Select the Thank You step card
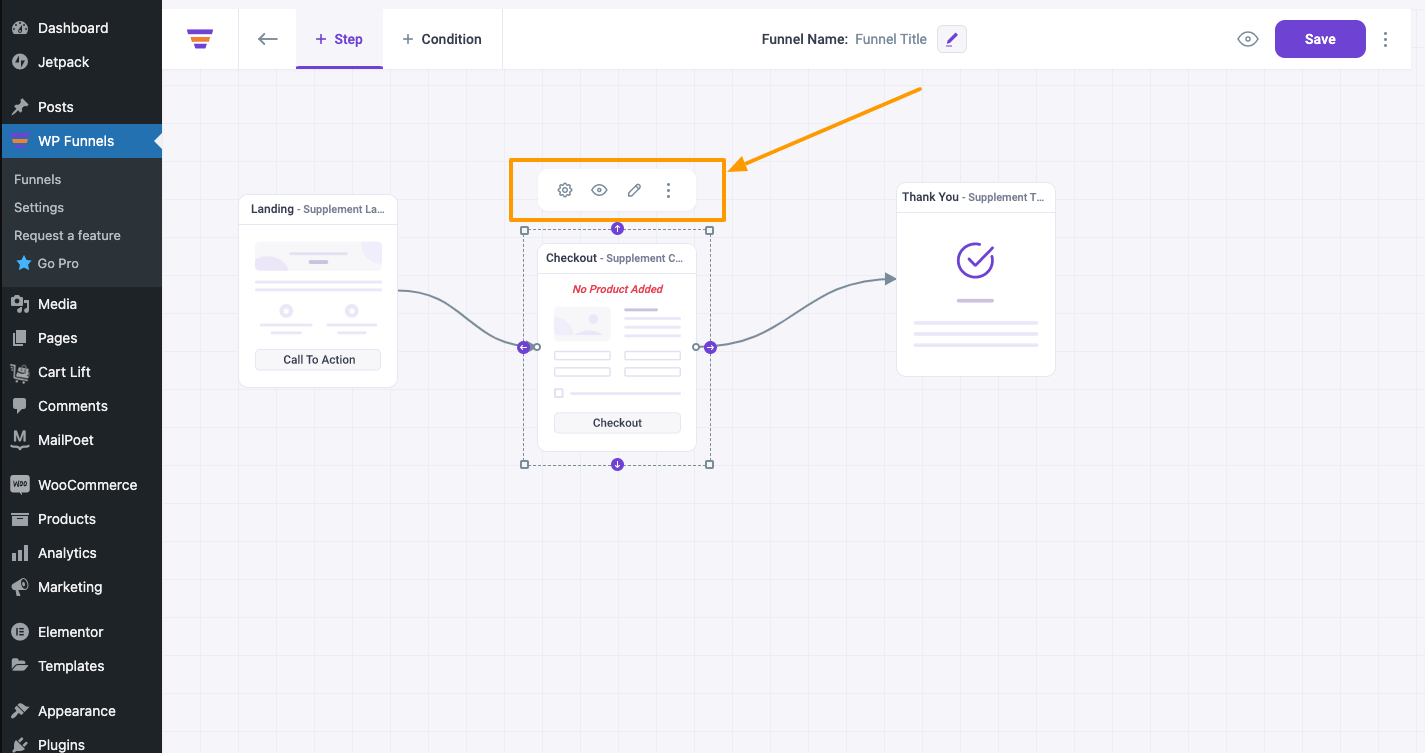1425x753 pixels. (x=976, y=279)
